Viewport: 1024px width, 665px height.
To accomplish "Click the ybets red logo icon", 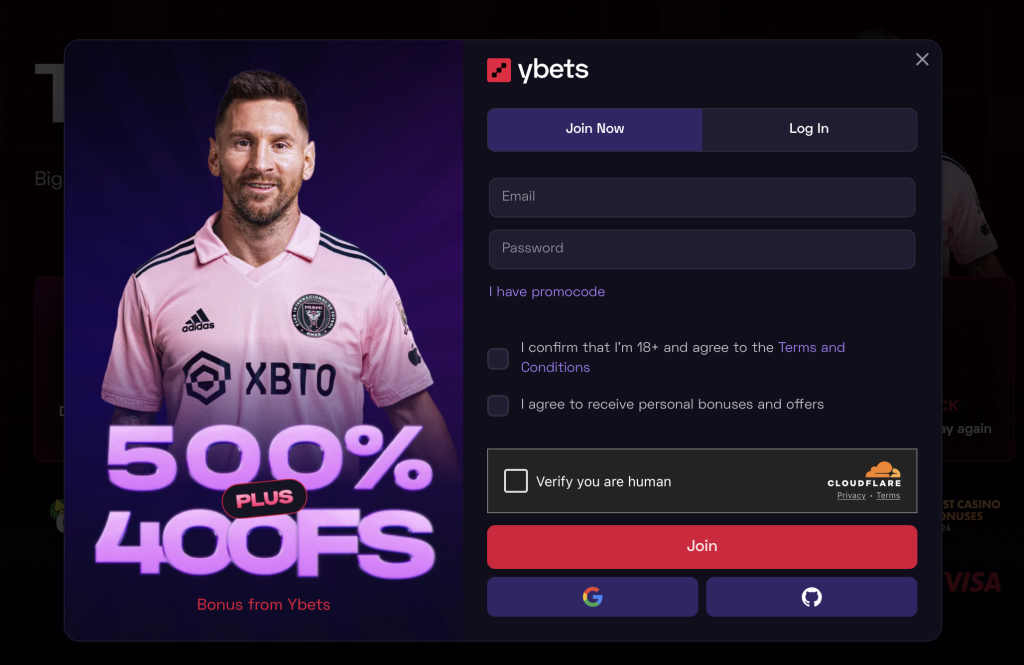I will (x=499, y=70).
